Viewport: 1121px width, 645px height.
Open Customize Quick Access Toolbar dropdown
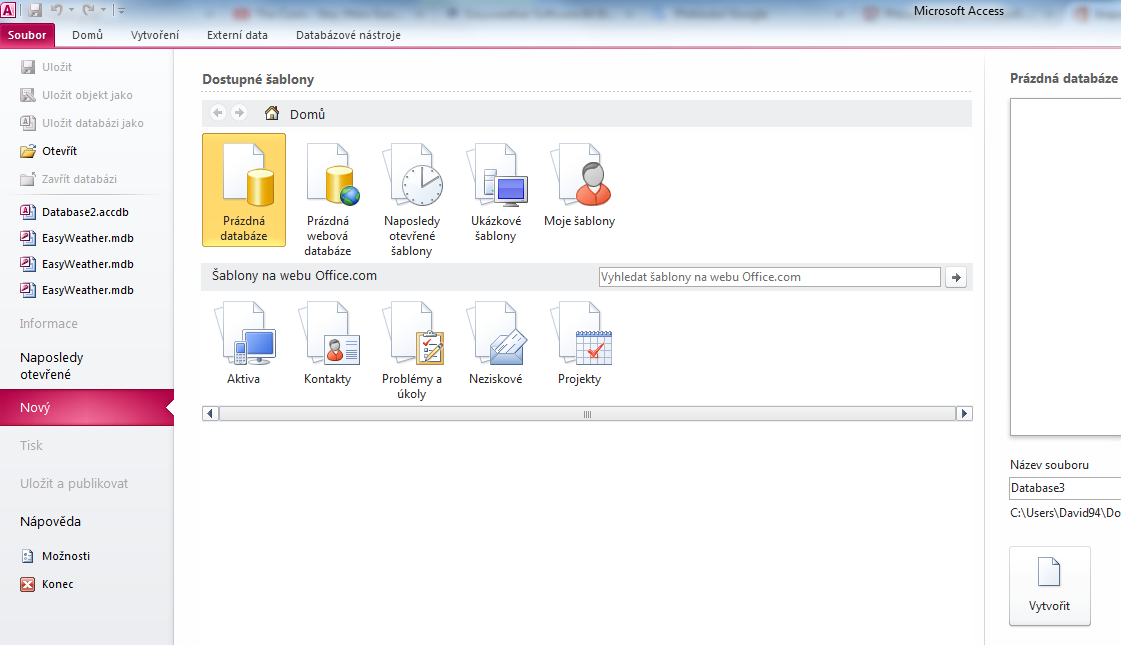click(121, 10)
